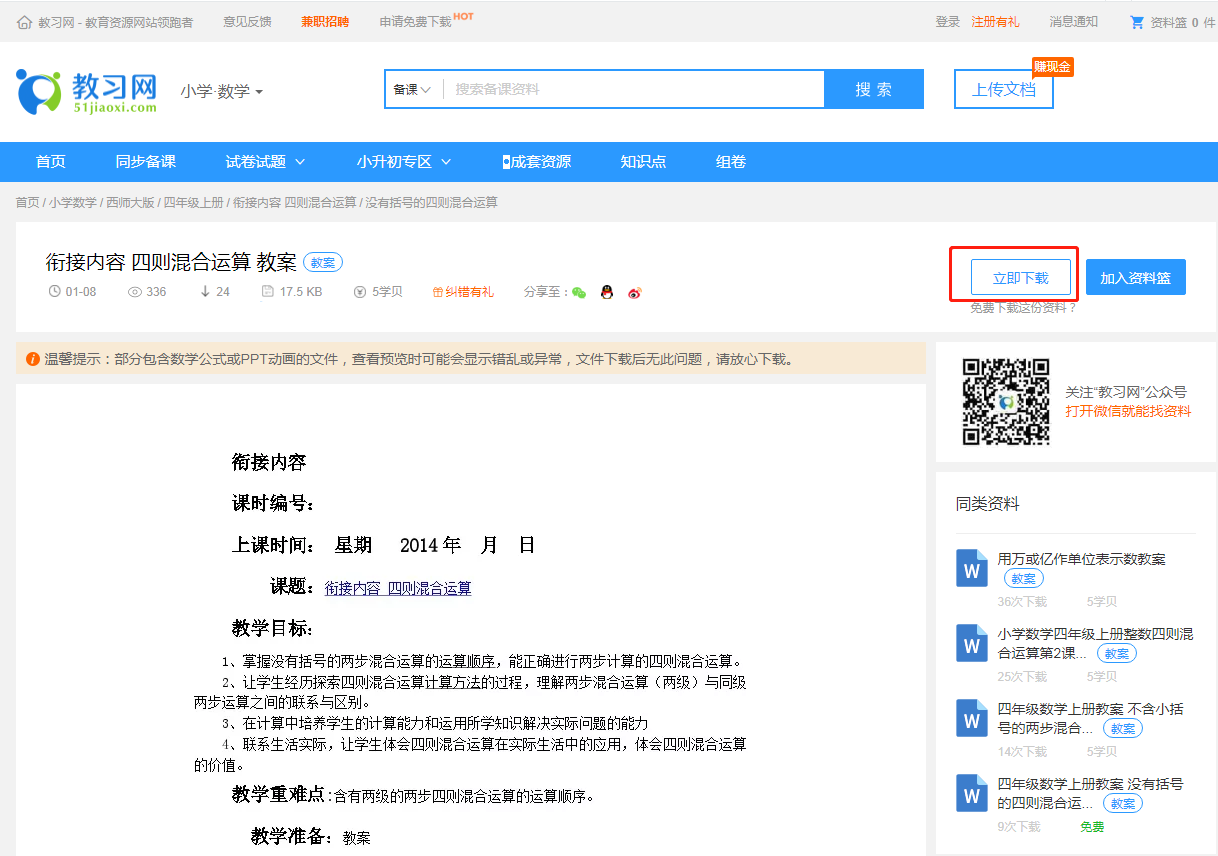Click the 加入资料篮 button
This screenshot has width=1218, height=856.
coord(1136,277)
